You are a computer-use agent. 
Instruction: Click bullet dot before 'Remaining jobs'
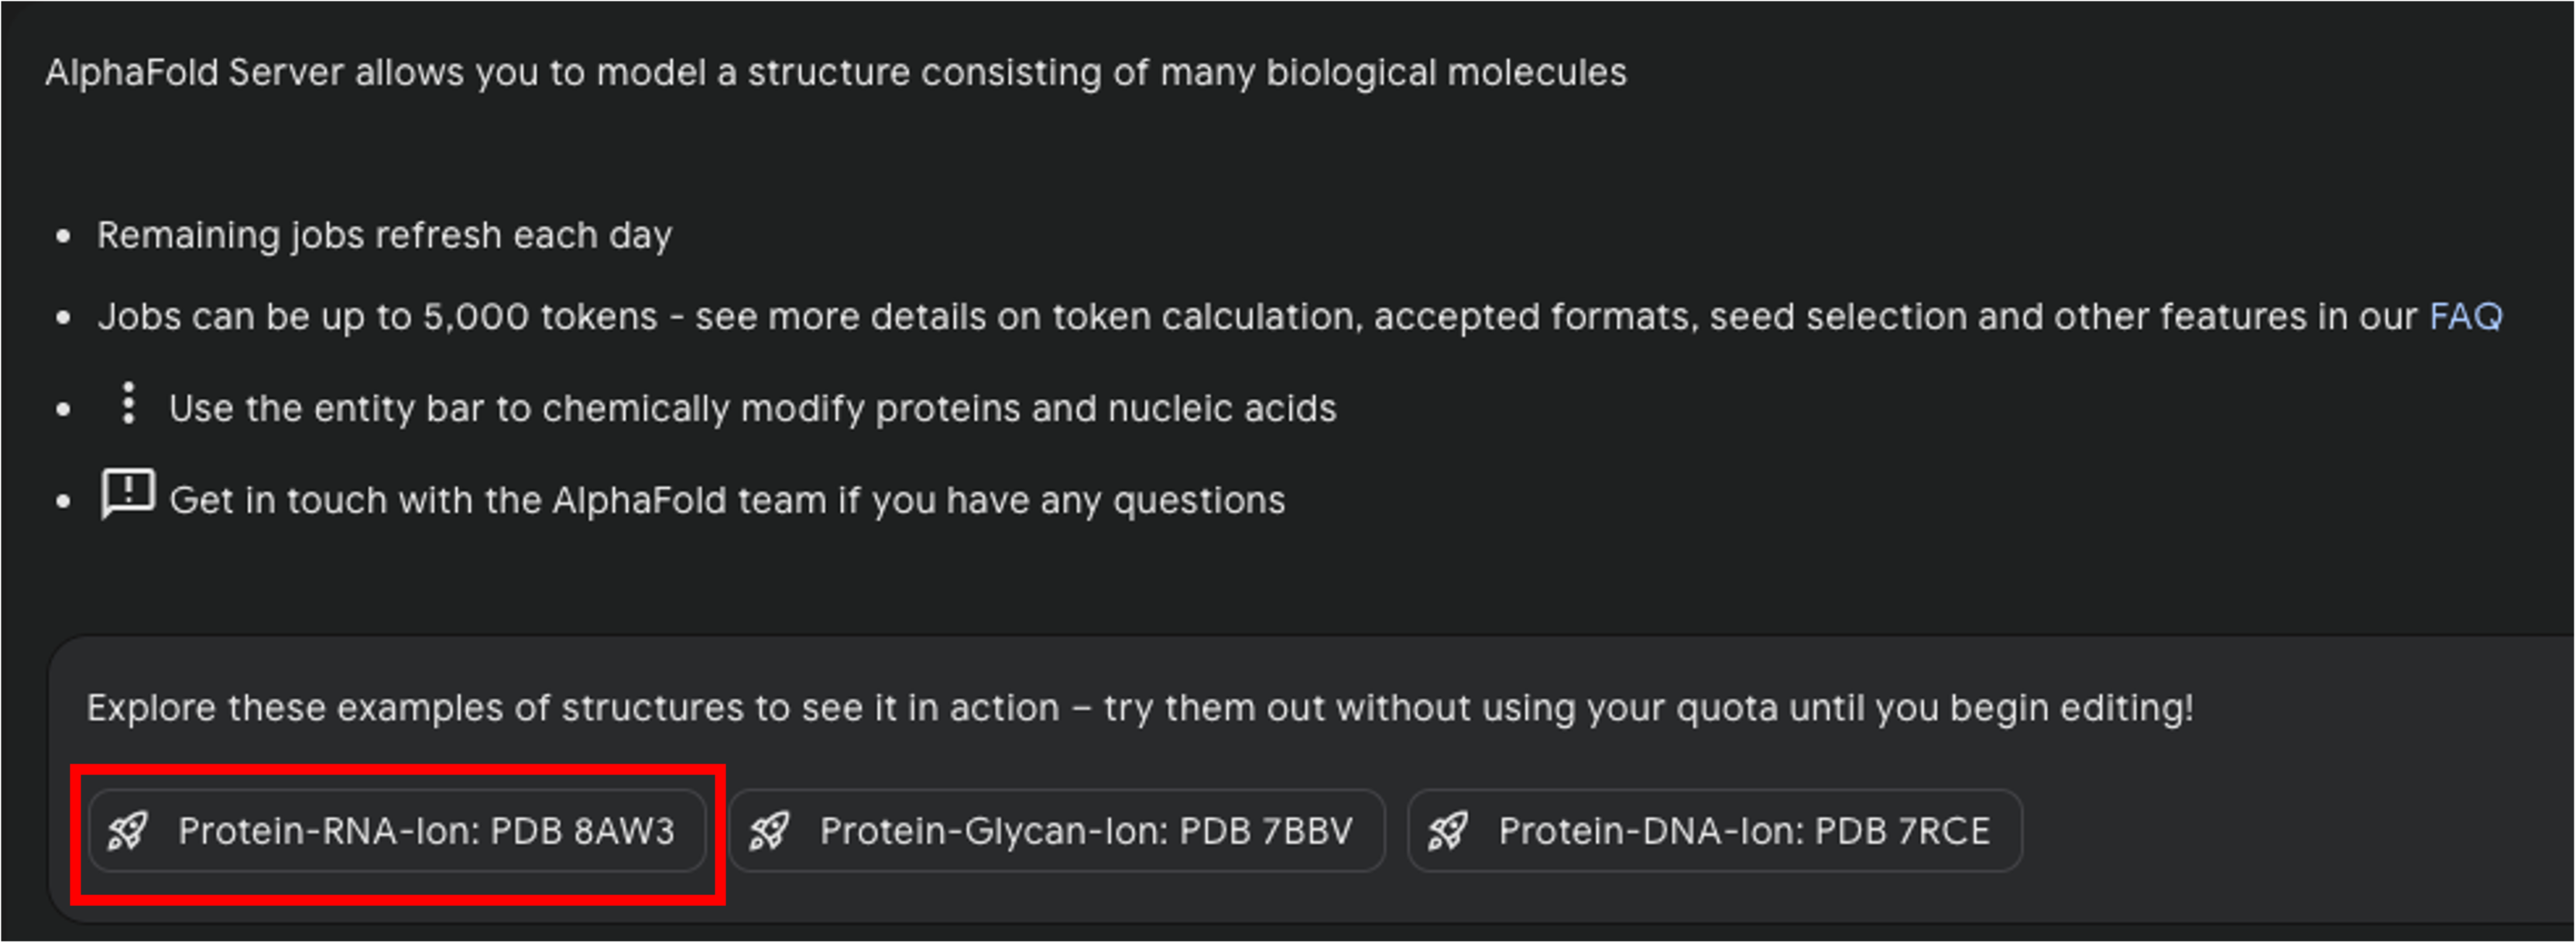tap(64, 237)
